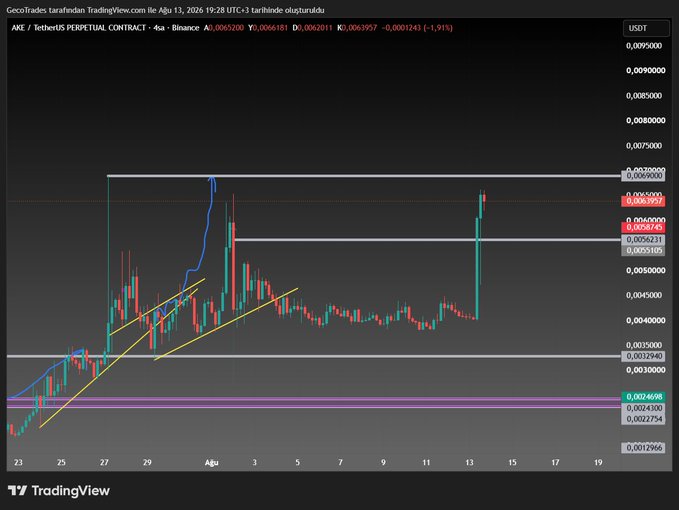Click the TradingView logo at bottom
The height and width of the screenshot is (510, 679).
click(59, 491)
